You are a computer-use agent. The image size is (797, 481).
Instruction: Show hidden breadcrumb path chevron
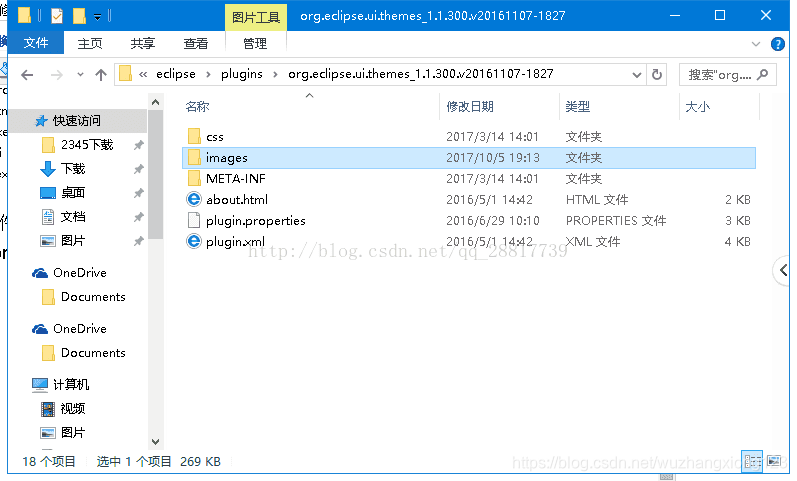143,75
